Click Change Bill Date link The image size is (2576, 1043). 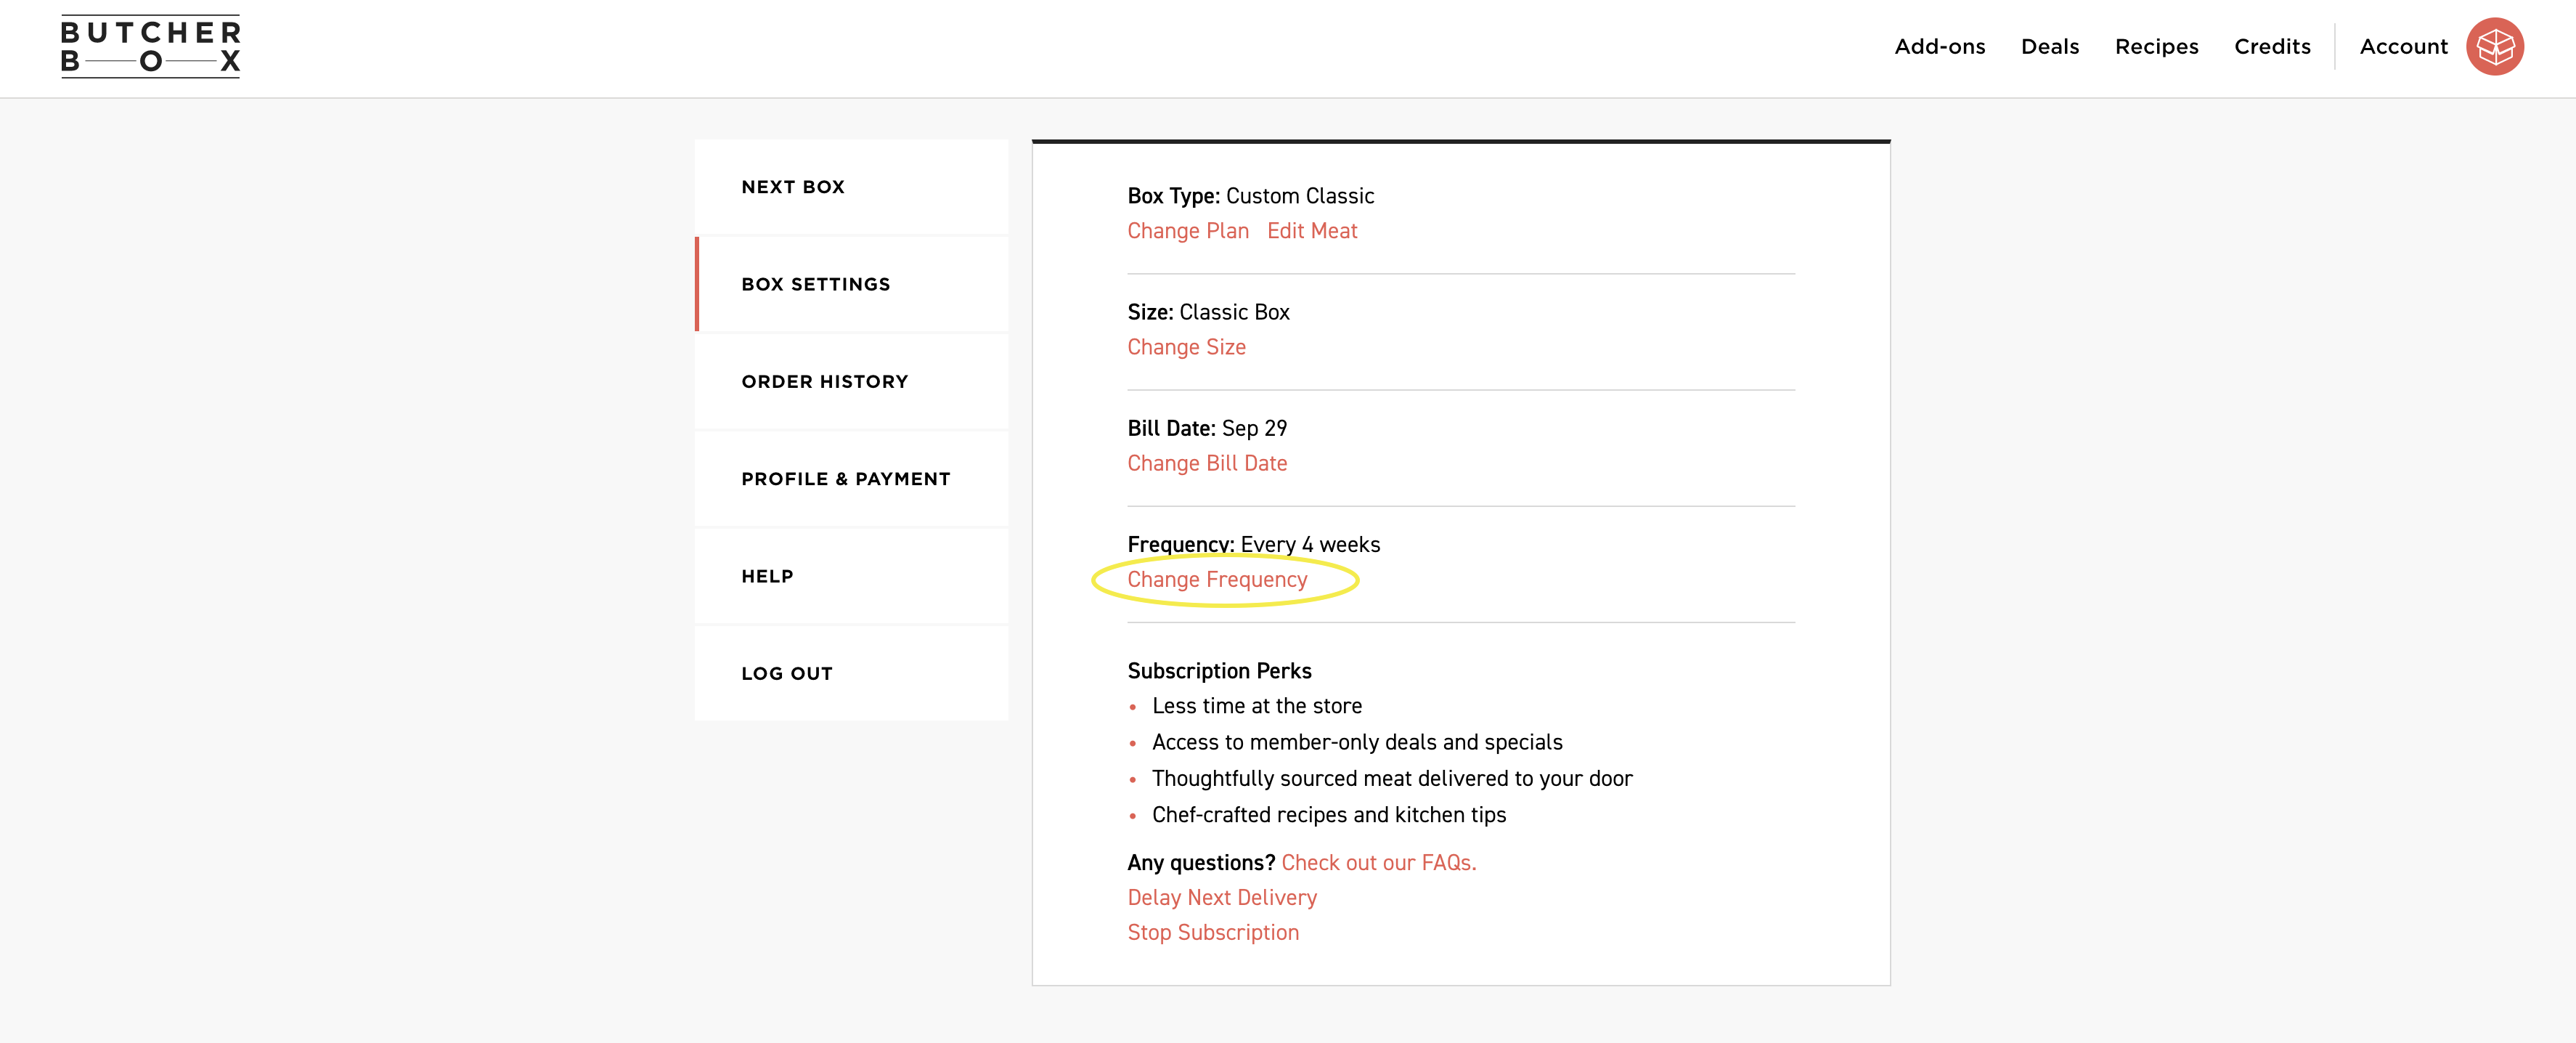[1207, 463]
